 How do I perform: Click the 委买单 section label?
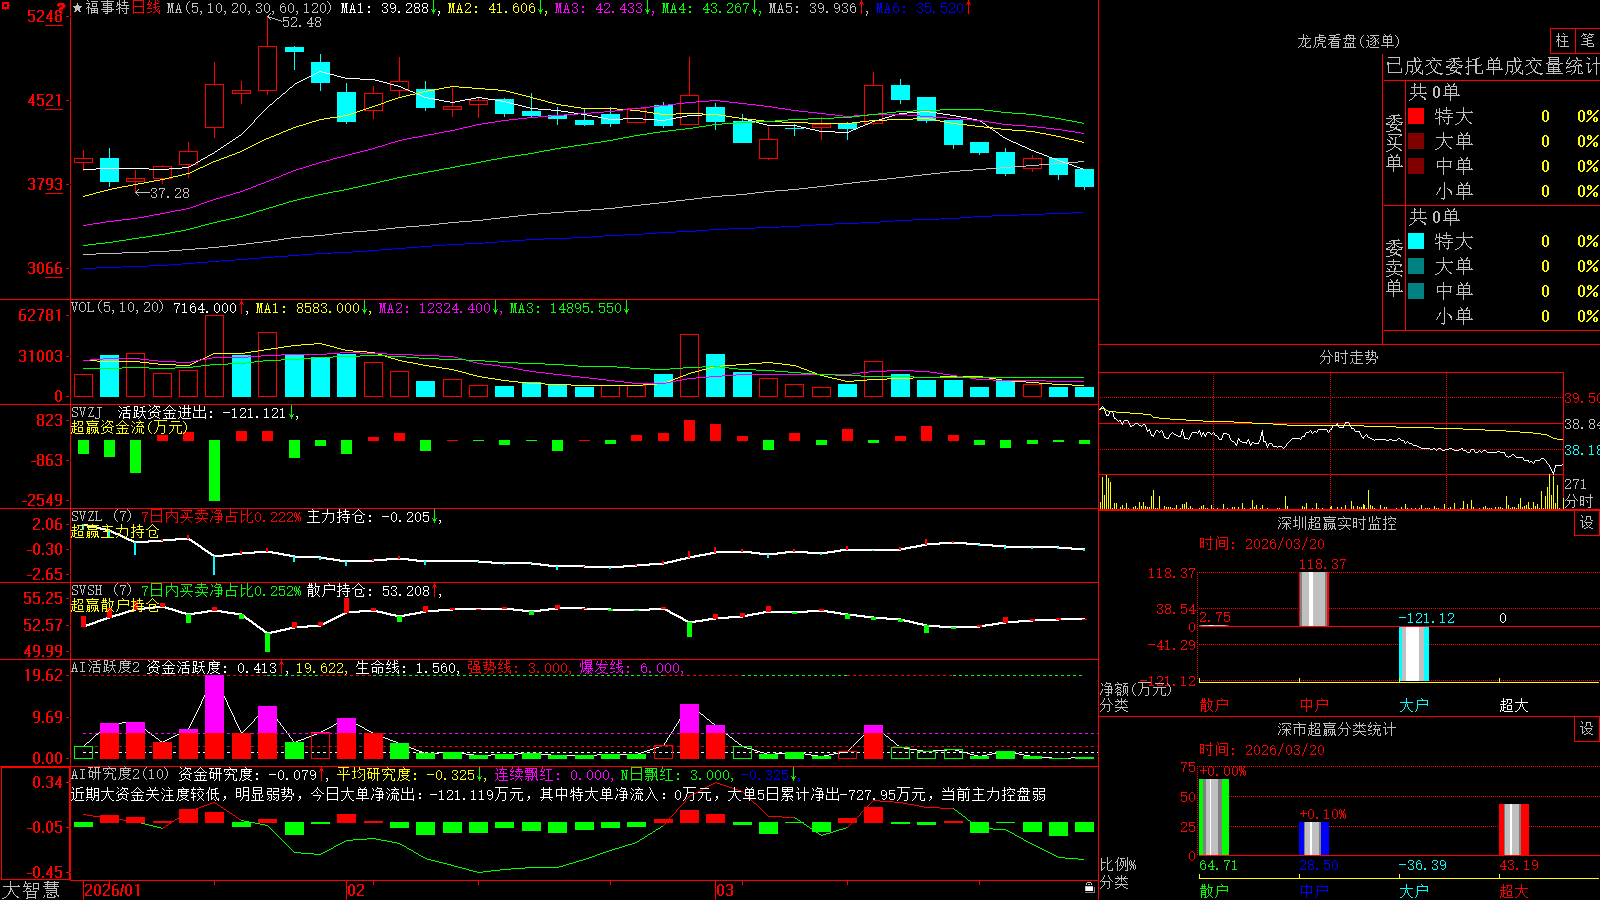pyautogui.click(x=1394, y=142)
